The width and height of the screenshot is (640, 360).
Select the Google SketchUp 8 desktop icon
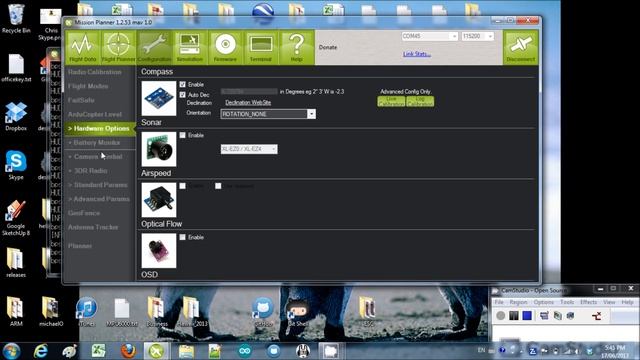click(x=16, y=218)
